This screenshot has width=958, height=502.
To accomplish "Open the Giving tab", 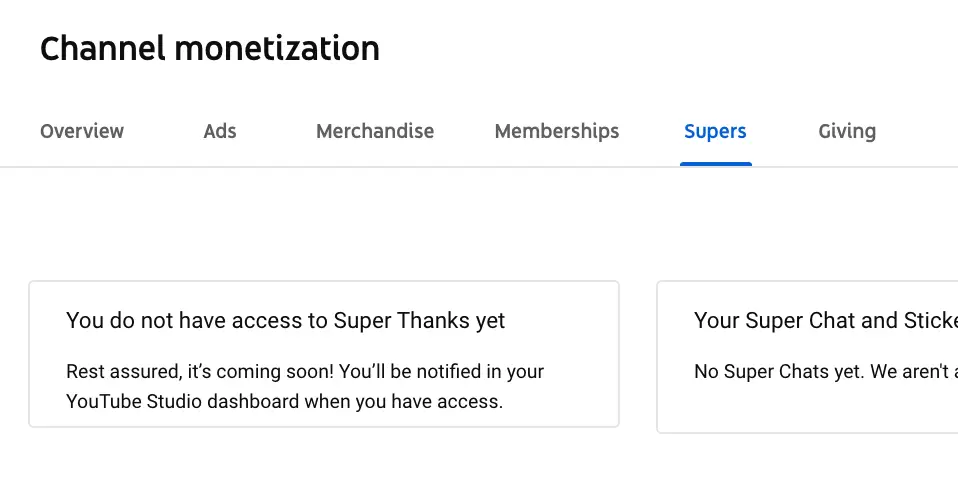I will point(847,131).
